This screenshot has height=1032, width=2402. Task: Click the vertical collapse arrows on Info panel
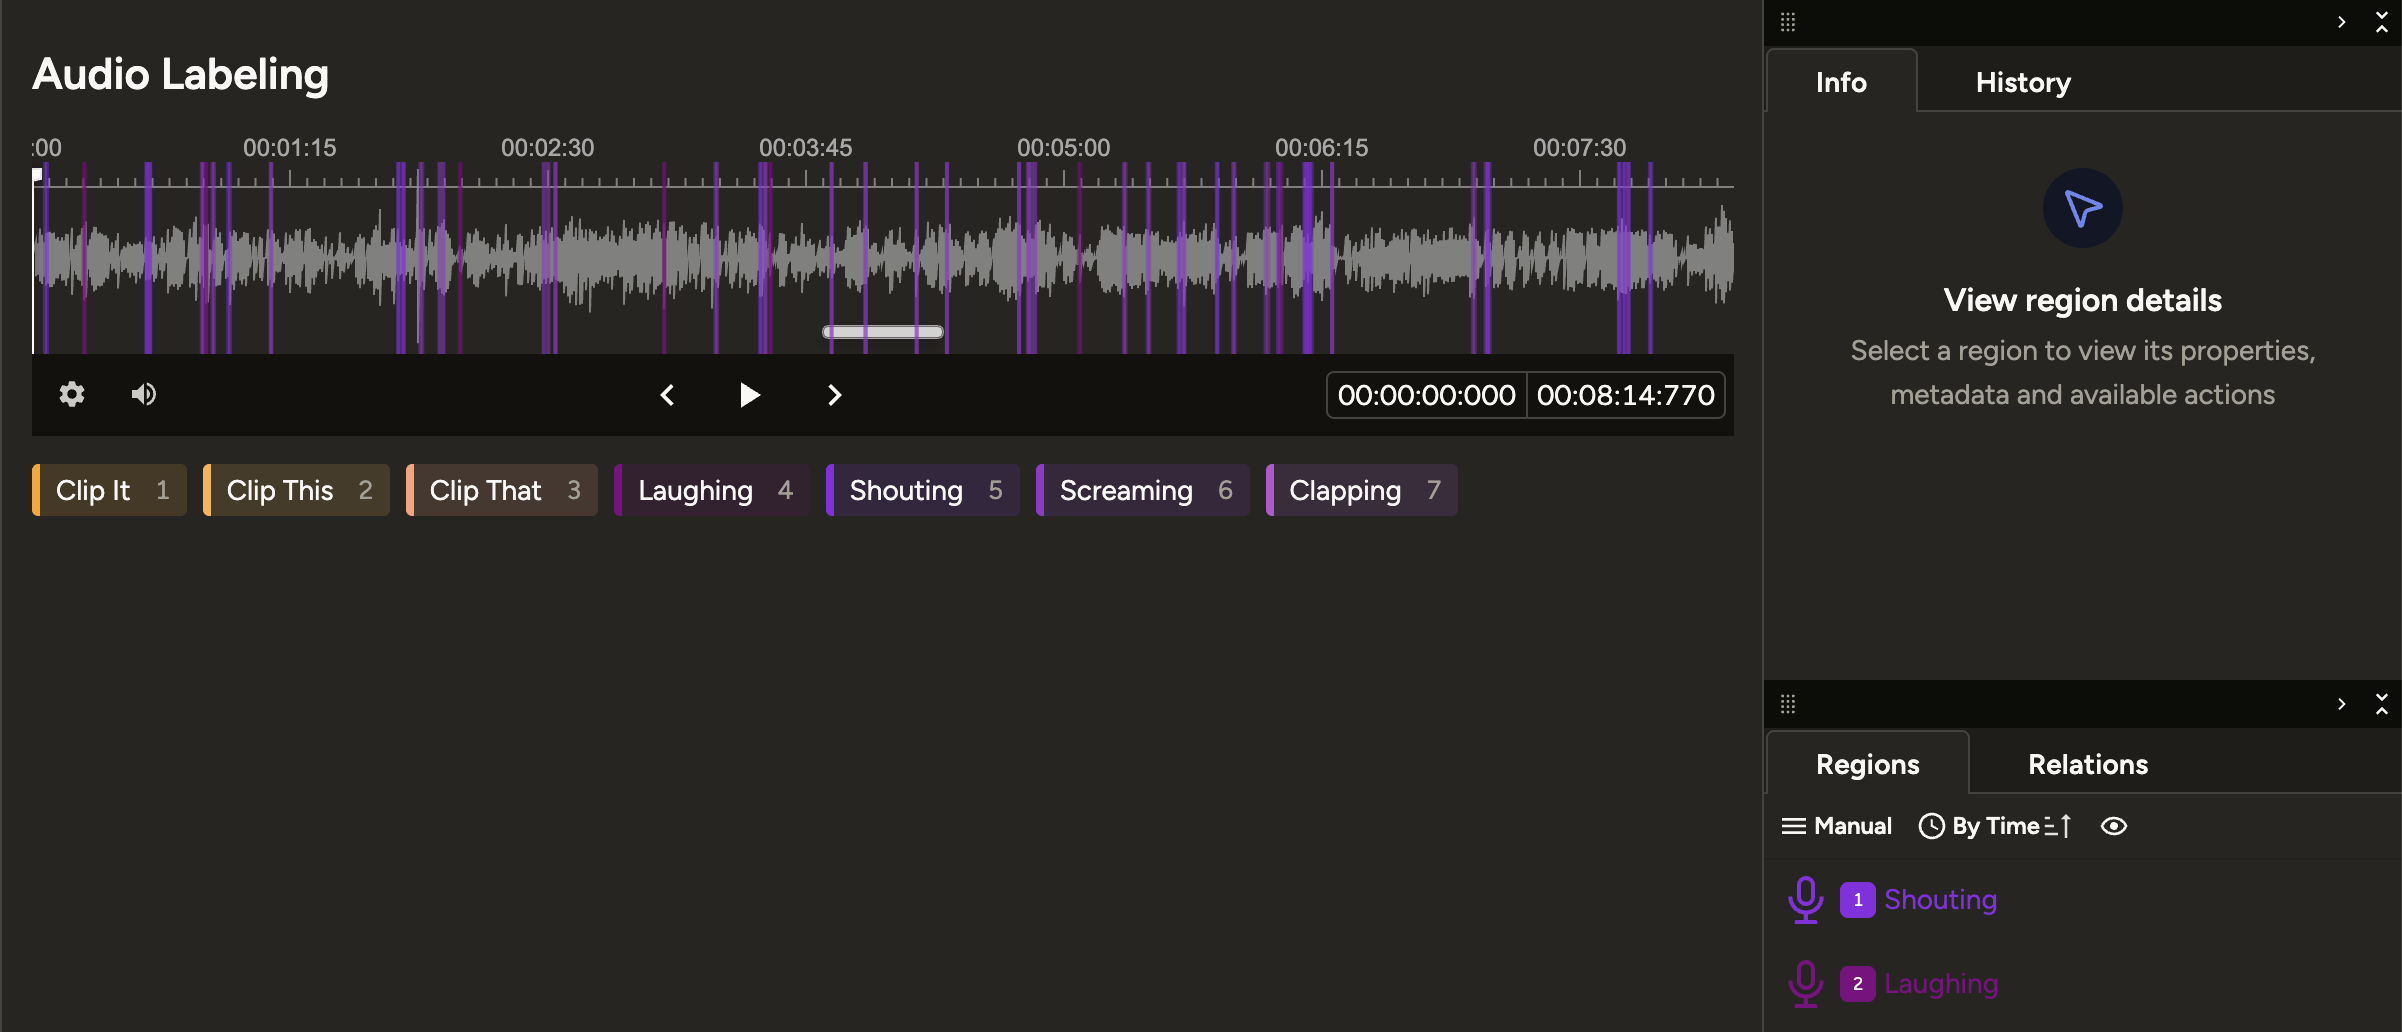coord(2381,21)
